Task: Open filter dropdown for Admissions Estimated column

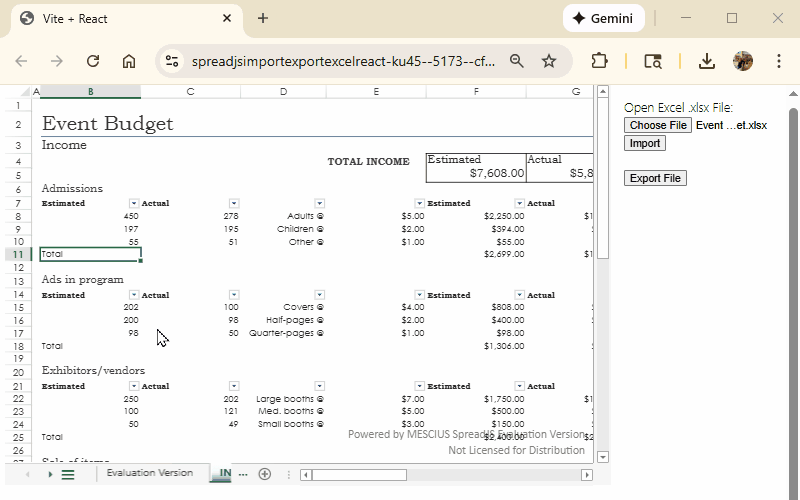Action: coord(134,203)
